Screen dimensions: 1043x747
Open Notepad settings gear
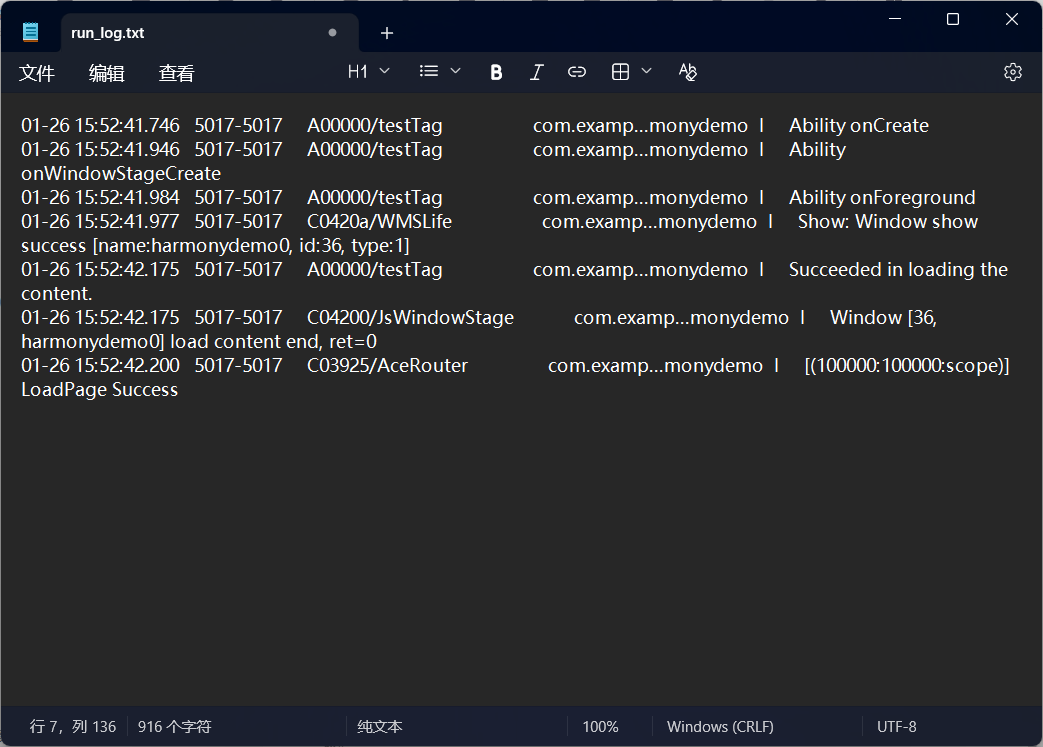[x=1012, y=72]
